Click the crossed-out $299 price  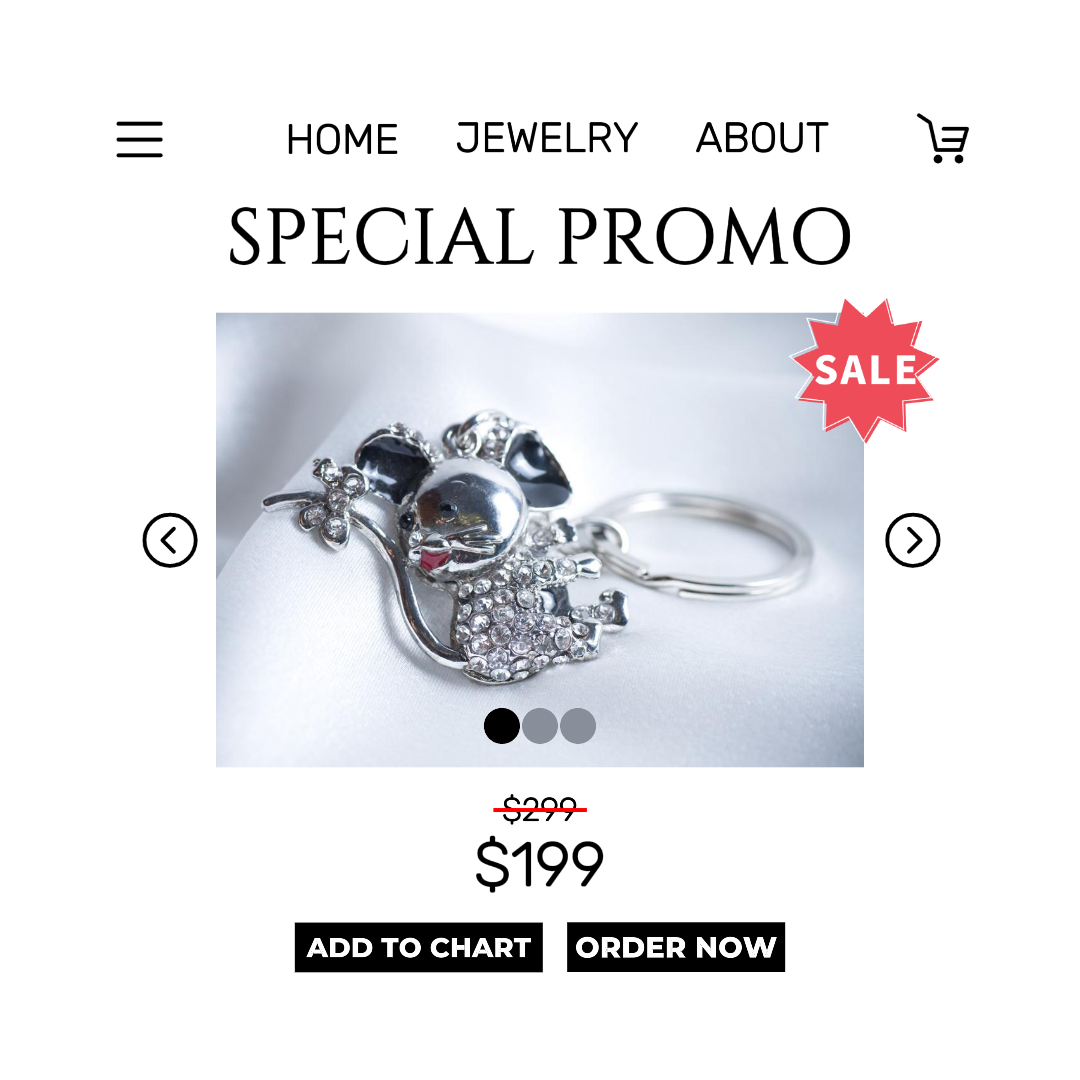pyautogui.click(x=540, y=809)
